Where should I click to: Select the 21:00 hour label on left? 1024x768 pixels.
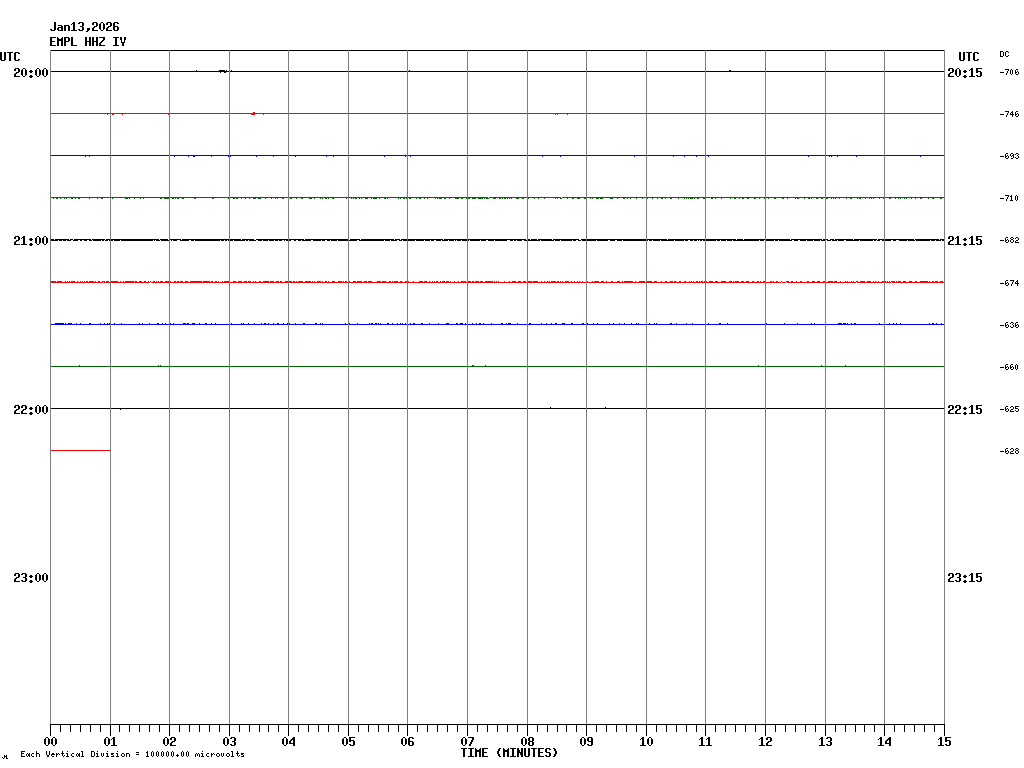(x=30, y=241)
